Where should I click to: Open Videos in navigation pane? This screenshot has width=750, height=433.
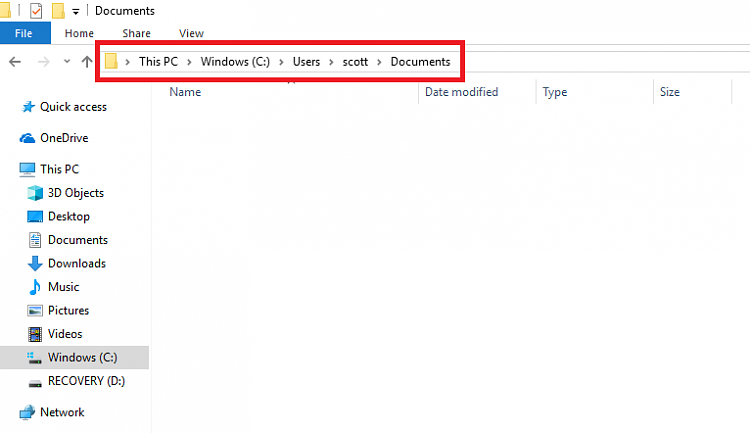(65, 333)
